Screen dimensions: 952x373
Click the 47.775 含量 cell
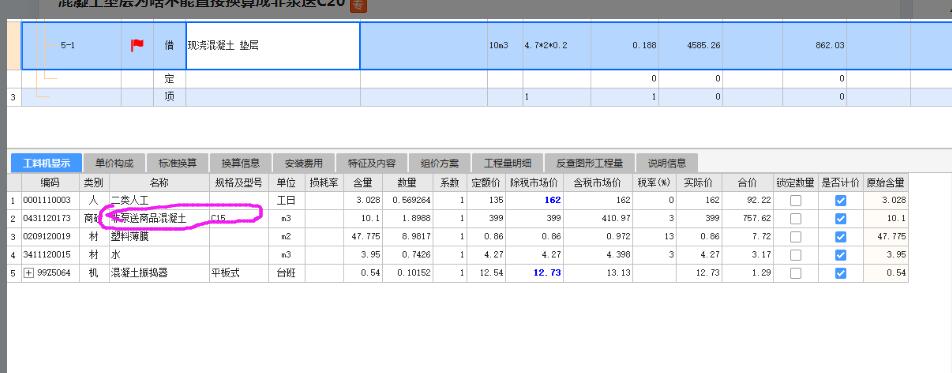coord(363,236)
